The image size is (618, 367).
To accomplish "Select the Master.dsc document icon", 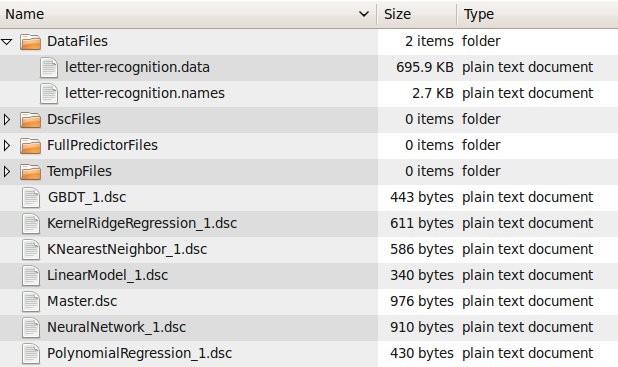I will pyautogui.click(x=31, y=302).
